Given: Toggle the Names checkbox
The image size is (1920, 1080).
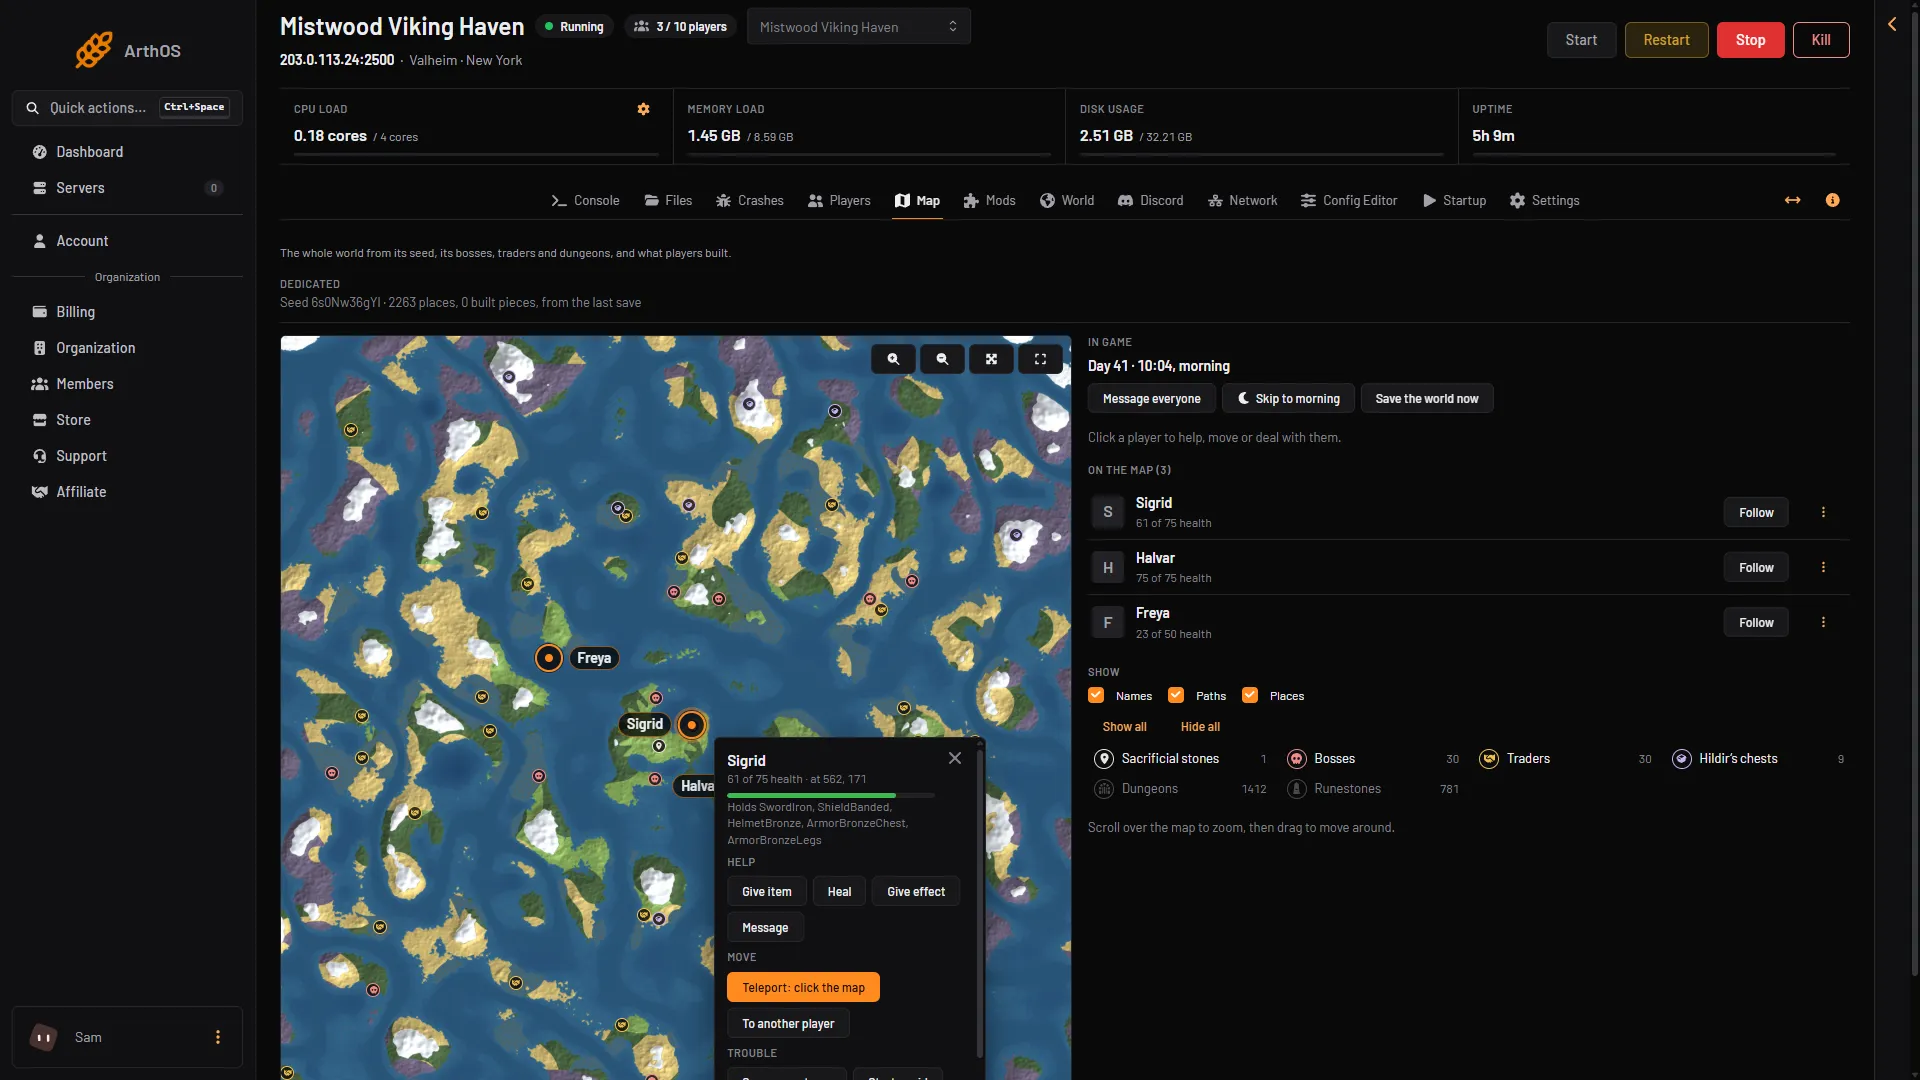Looking at the screenshot, I should 1096,695.
